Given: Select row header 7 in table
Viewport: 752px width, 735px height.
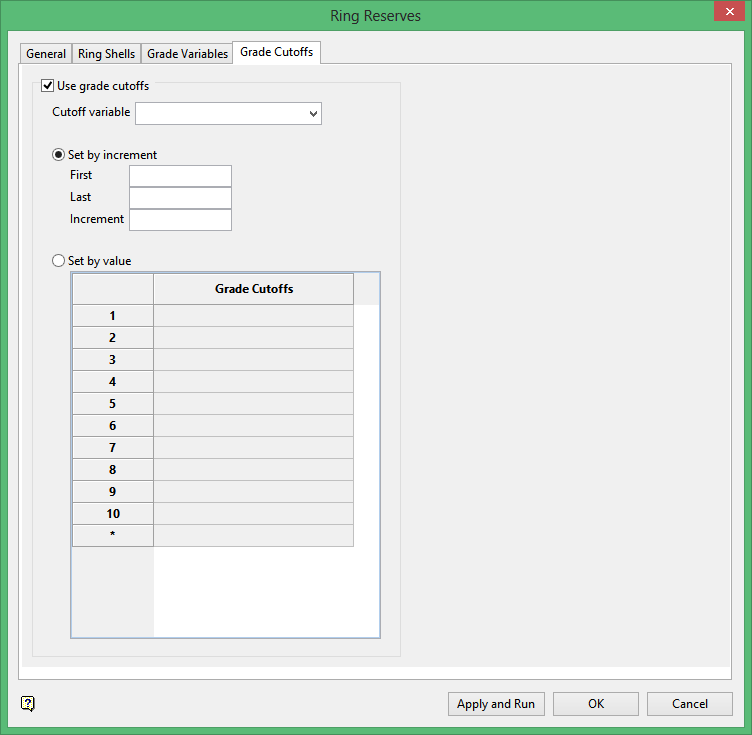Looking at the screenshot, I should tap(113, 448).
